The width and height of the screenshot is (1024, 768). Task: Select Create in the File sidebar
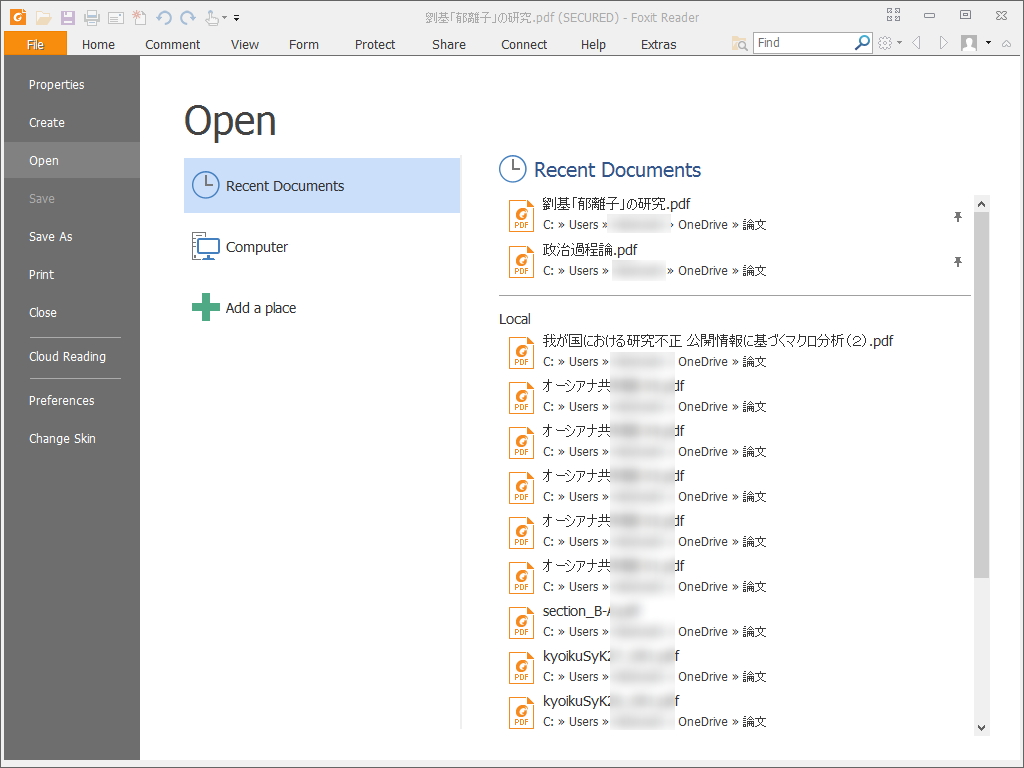[72, 123]
